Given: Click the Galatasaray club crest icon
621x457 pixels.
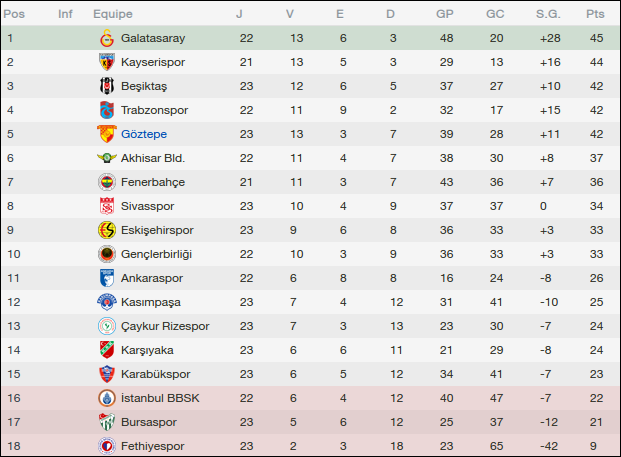Looking at the screenshot, I should [105, 38].
